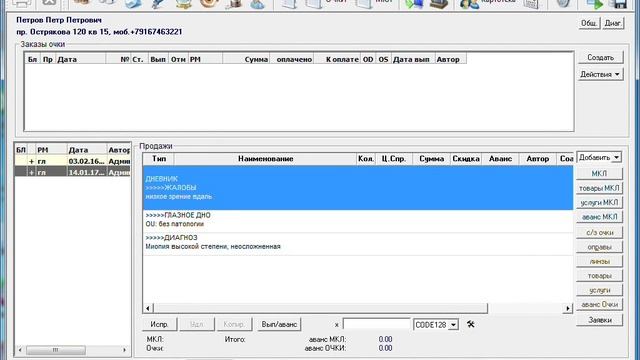Viewport: 640px width, 360px height.
Task: Click the оплачено column header in orders
Action: coord(292,59)
